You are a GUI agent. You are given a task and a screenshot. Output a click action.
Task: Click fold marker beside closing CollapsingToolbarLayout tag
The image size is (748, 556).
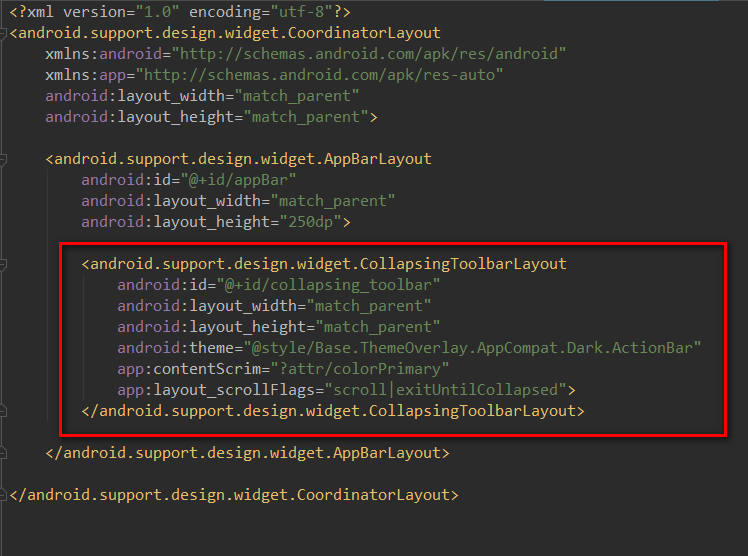[2, 411]
